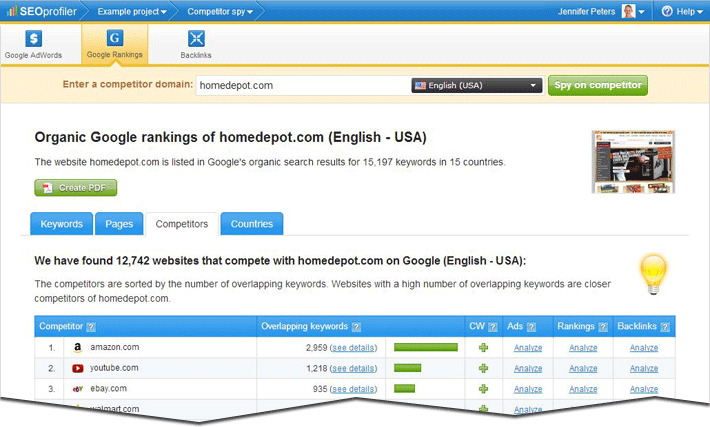This screenshot has width=710, height=427.
Task: Click Jennifer Peters profile avatar
Action: (628, 11)
